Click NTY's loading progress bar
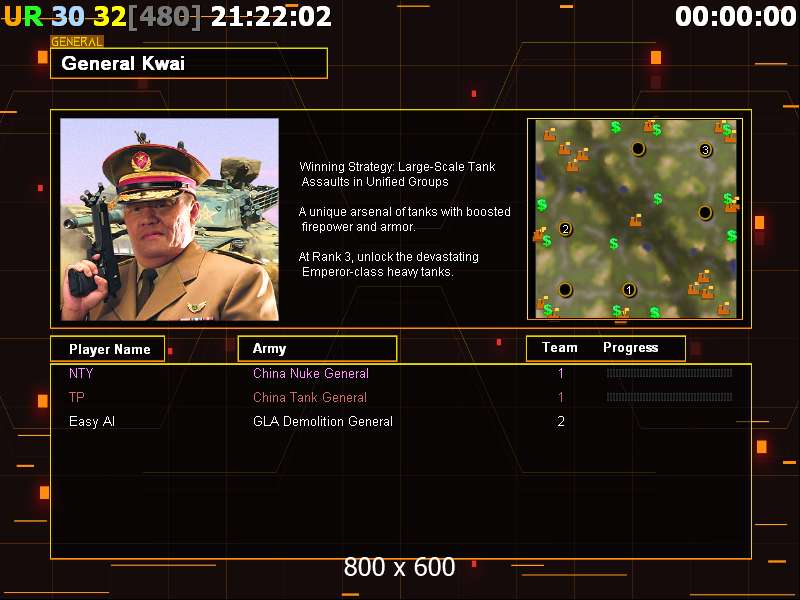Screen dimensions: 800x600 pos(669,373)
